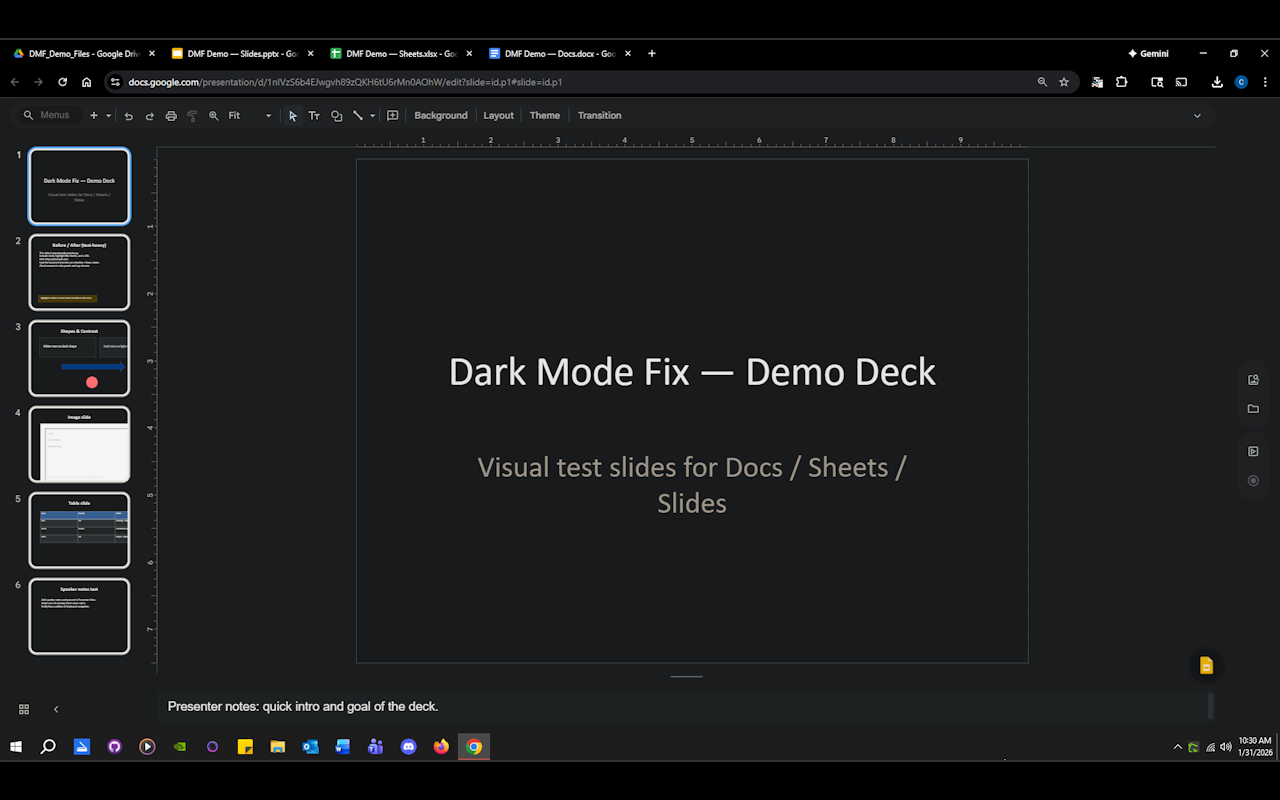Open the Theme panel
The height and width of the screenshot is (800, 1280).
pos(545,116)
